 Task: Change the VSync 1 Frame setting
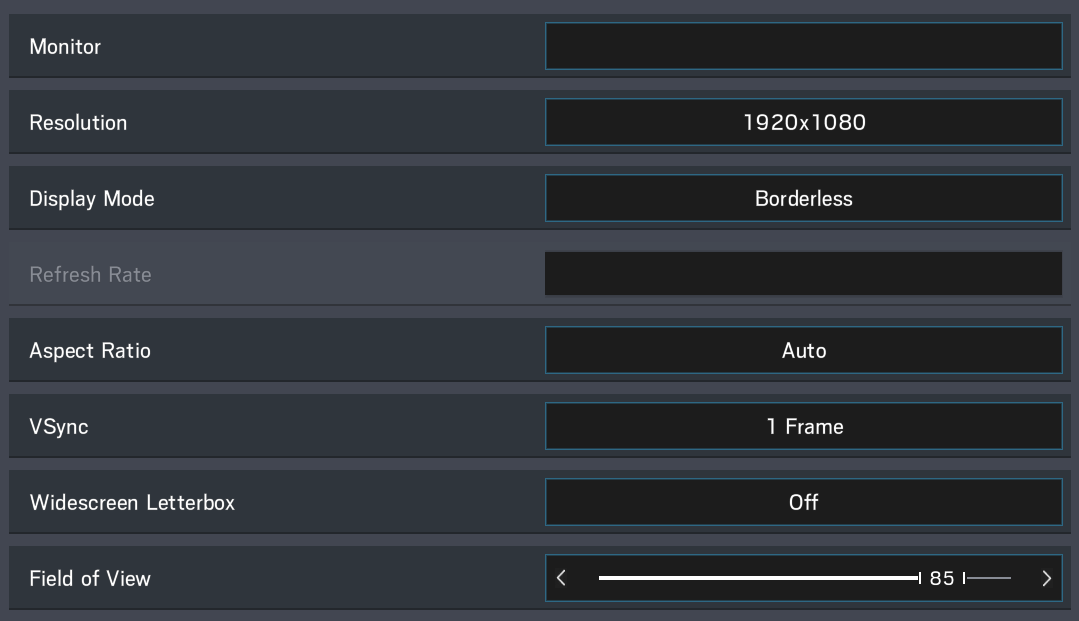(803, 427)
